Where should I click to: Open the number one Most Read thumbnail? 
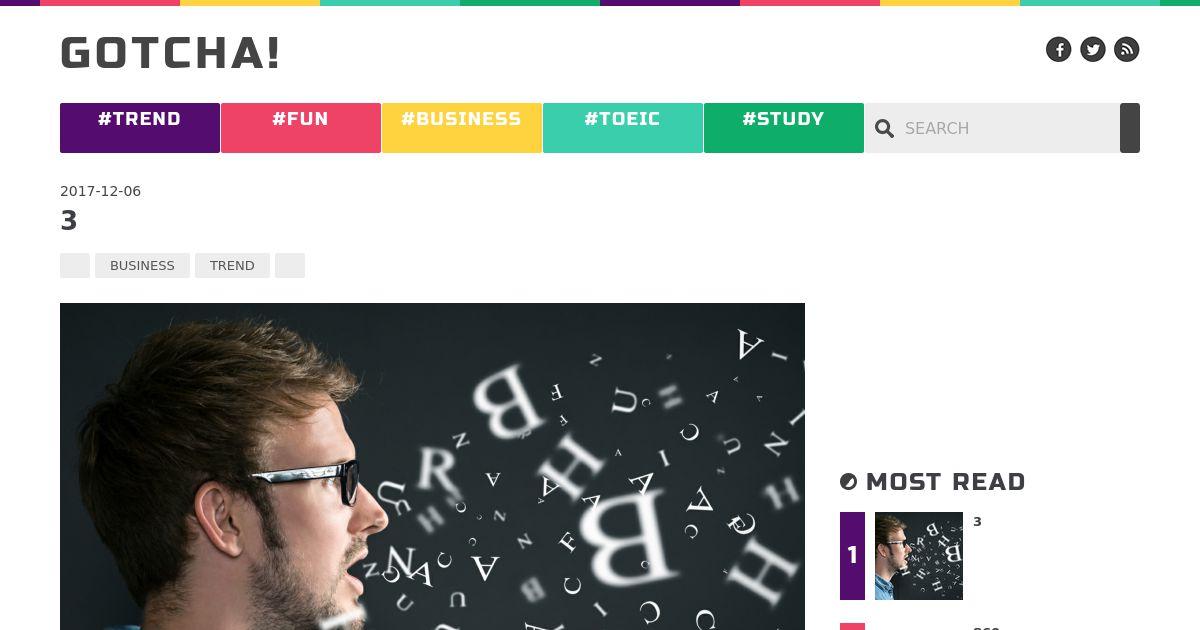point(919,556)
